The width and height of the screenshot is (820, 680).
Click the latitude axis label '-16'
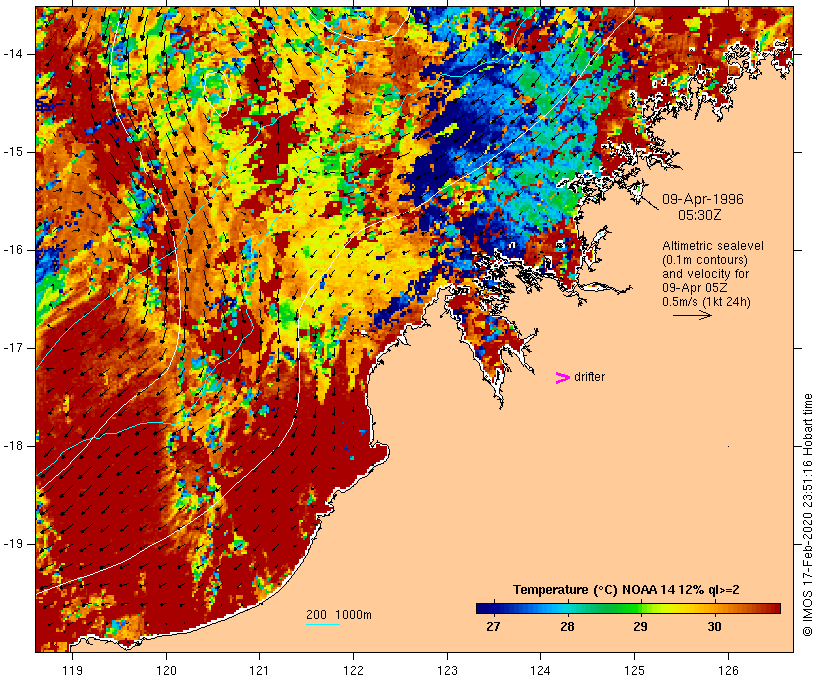13,250
